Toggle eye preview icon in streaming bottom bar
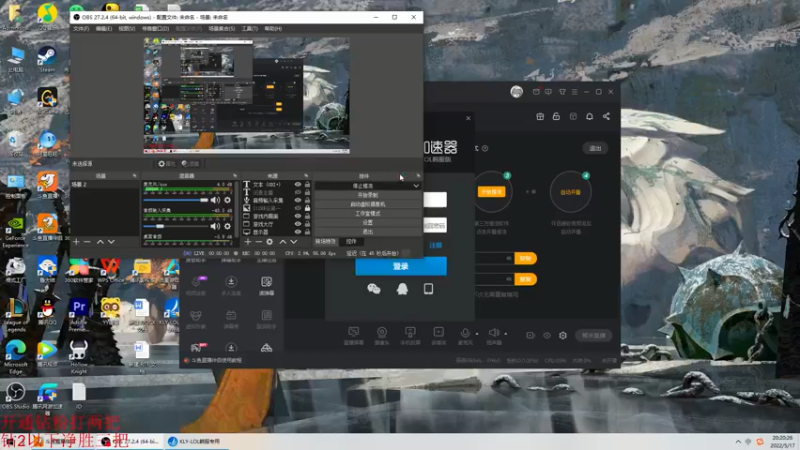 [547, 336]
